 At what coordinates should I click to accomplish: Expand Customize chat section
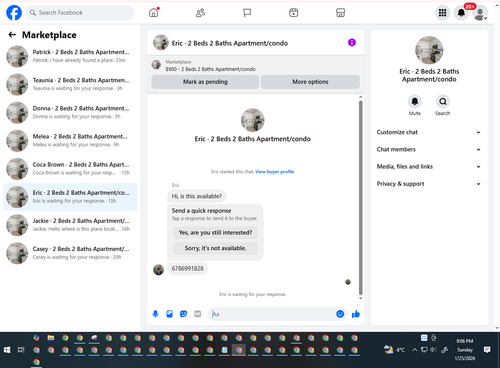coord(429,132)
